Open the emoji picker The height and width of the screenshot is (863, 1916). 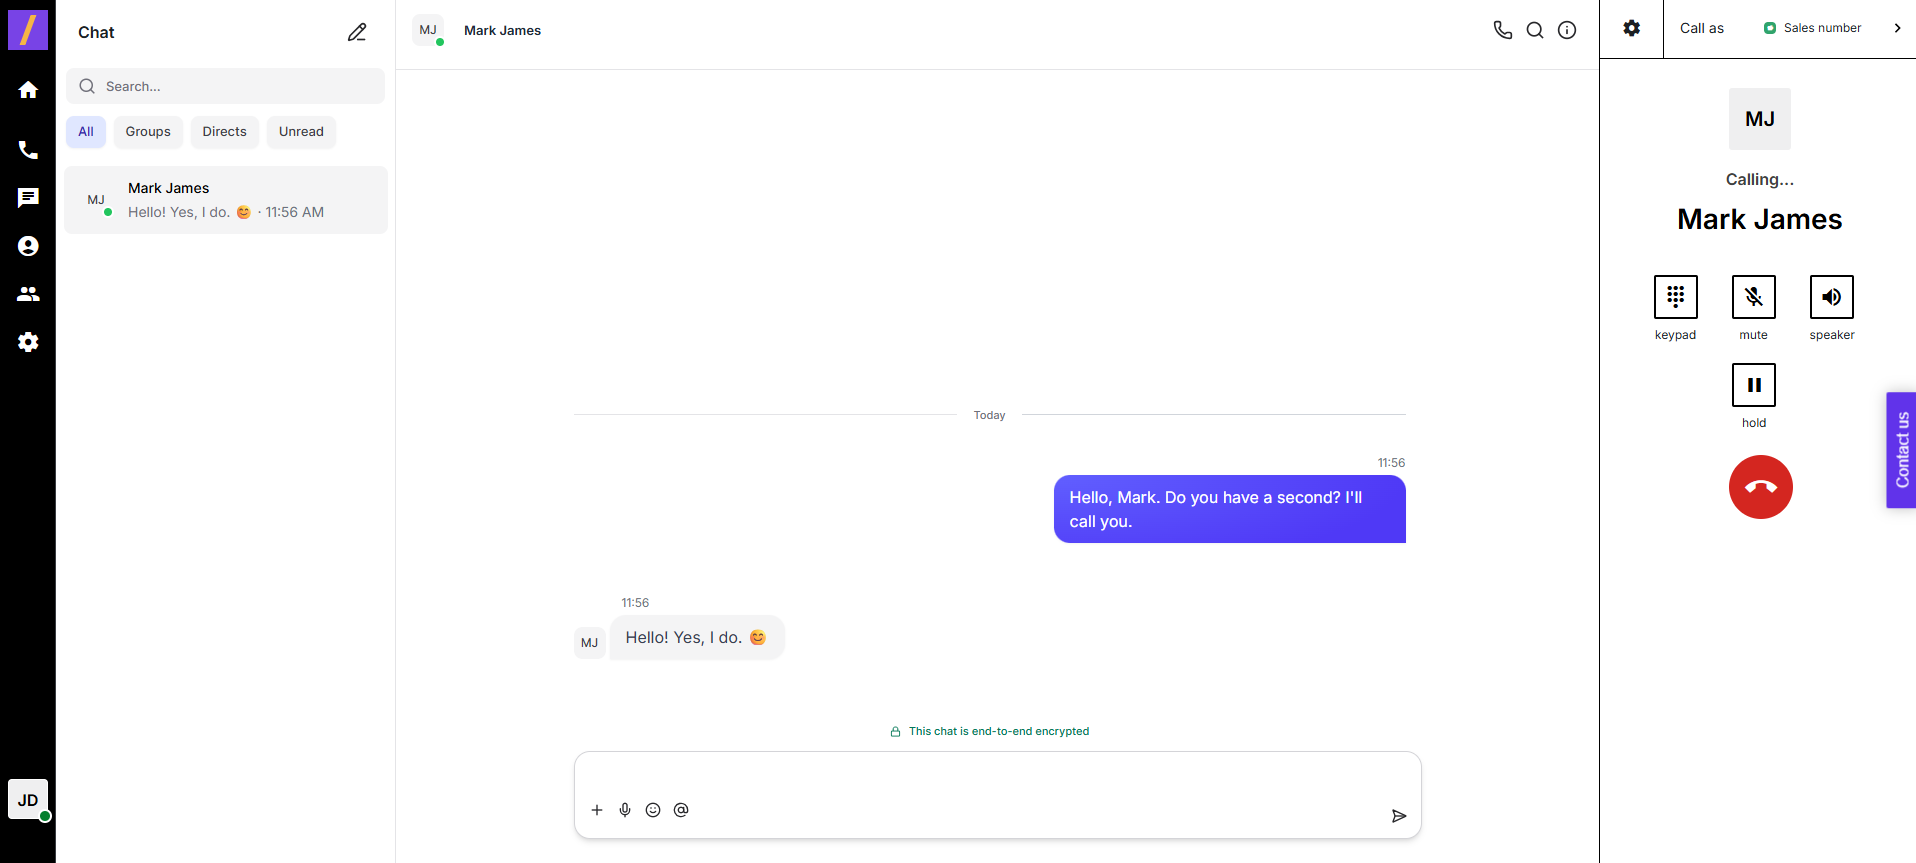coord(653,810)
